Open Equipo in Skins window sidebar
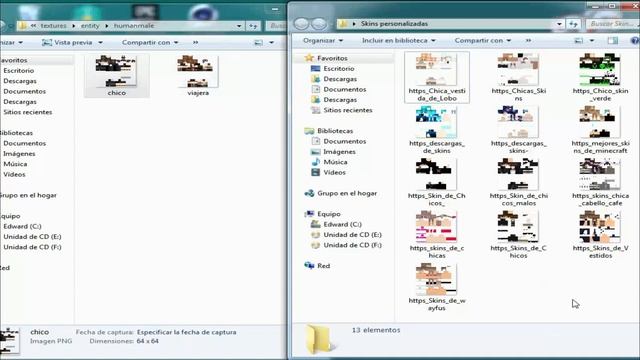Screen dimensions: 640x360 [x=329, y=214]
